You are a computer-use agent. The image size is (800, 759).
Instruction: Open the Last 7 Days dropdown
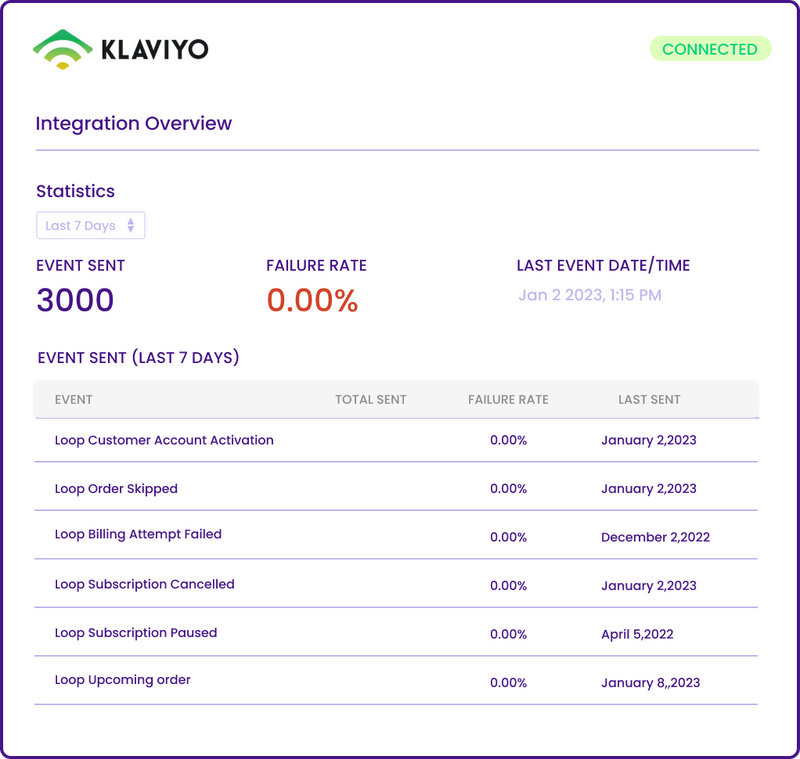click(91, 225)
